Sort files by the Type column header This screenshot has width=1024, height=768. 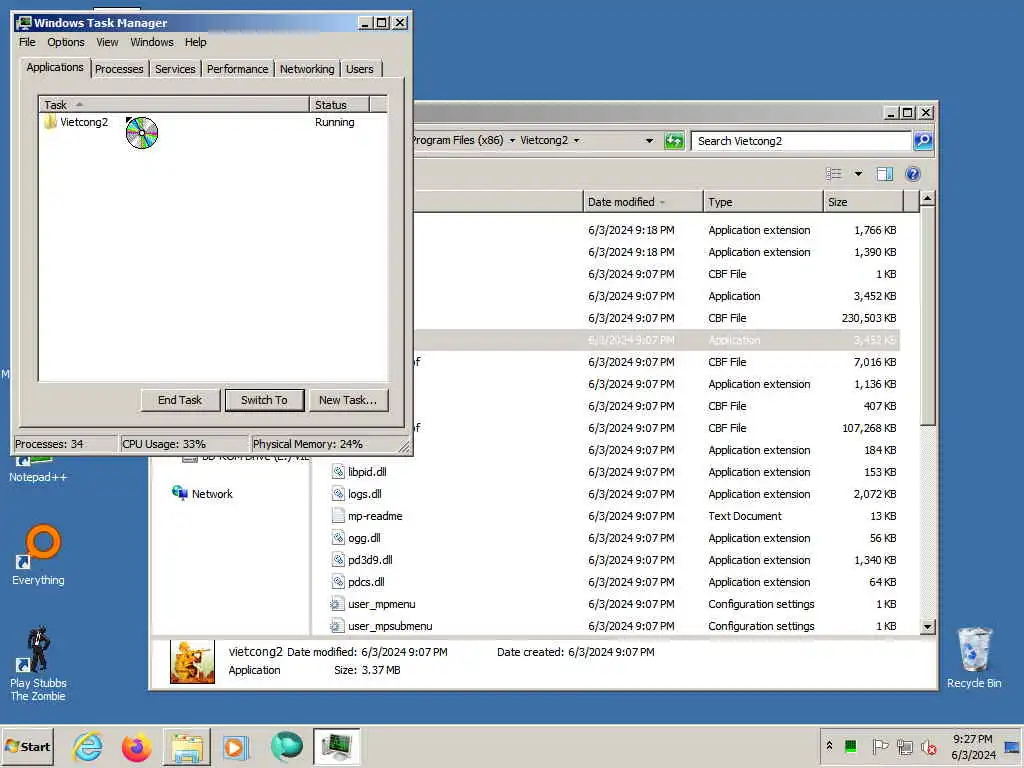[x=763, y=202]
